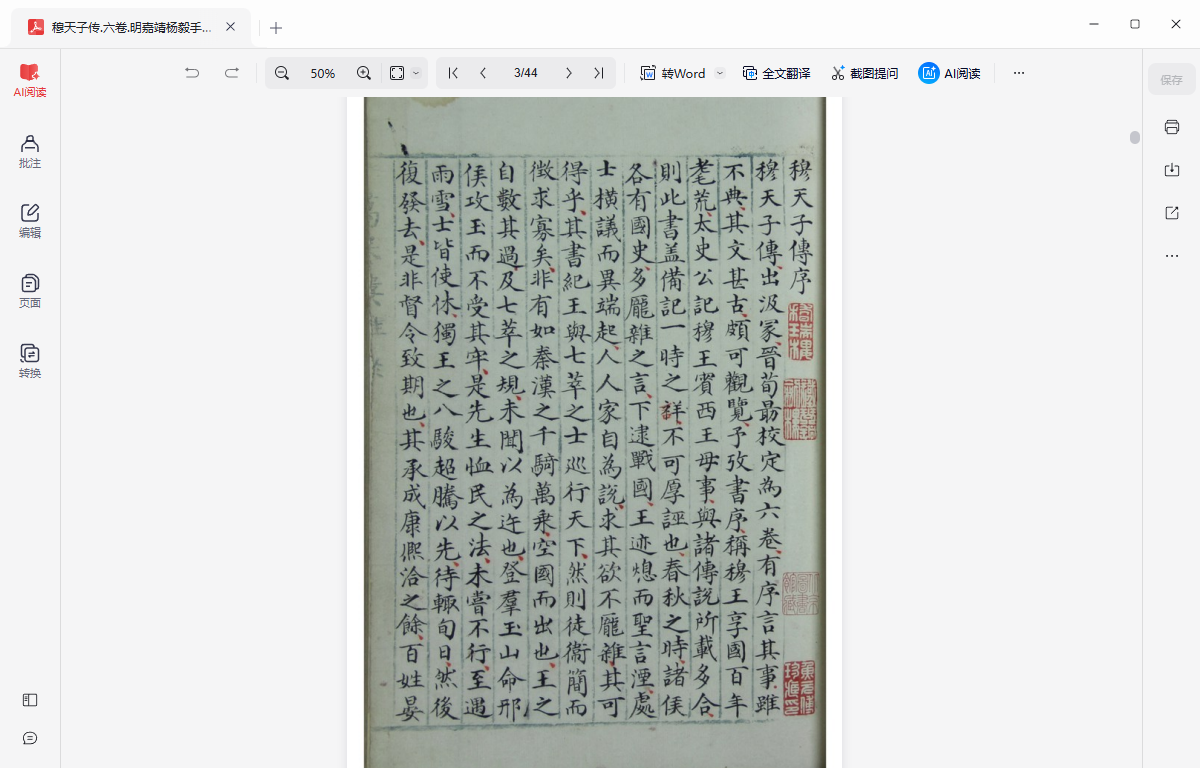
Task: Click the scanned manuscript page
Action: 595,432
